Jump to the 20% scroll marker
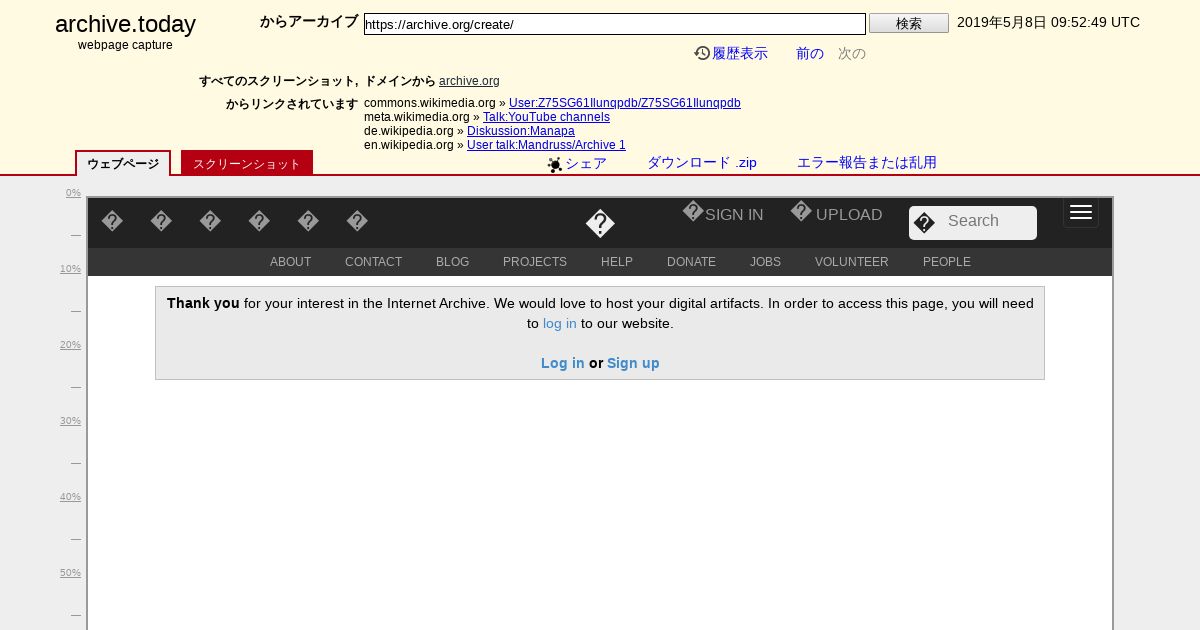The width and height of the screenshot is (1200, 630). tap(70, 345)
